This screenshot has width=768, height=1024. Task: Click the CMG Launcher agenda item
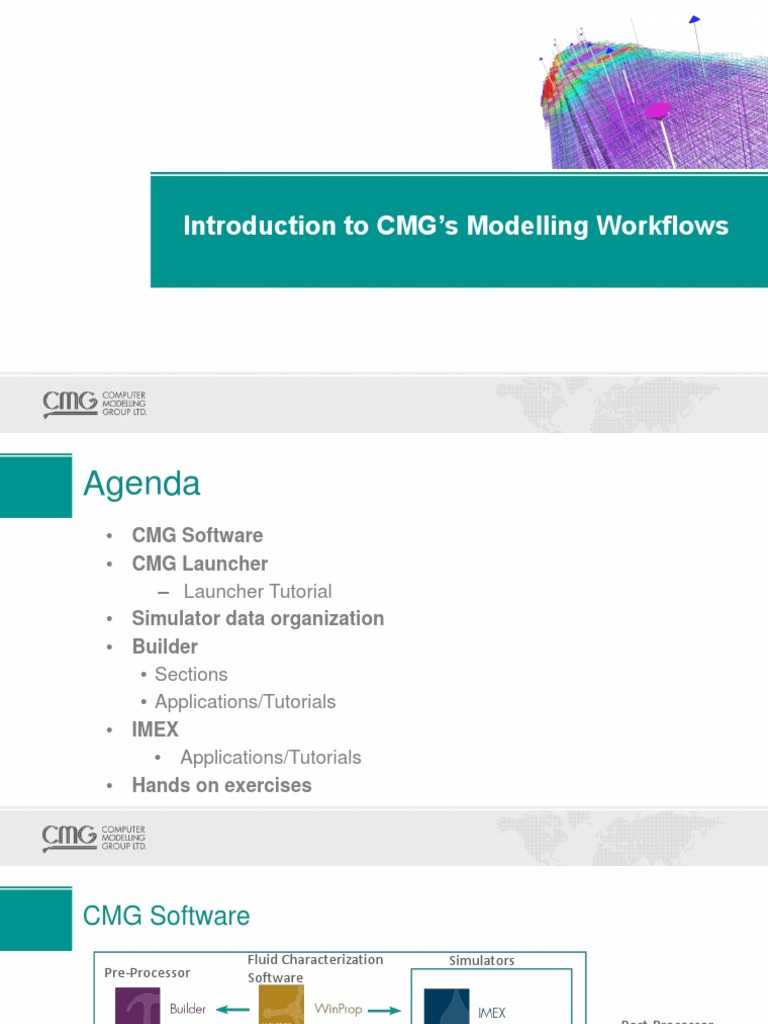200,563
